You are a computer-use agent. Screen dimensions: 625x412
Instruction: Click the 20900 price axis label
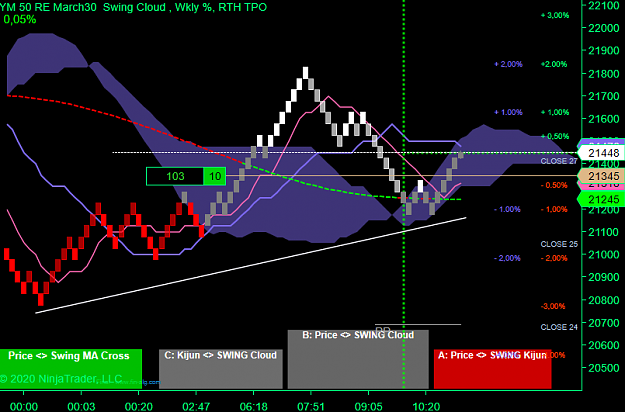pyautogui.click(x=603, y=277)
